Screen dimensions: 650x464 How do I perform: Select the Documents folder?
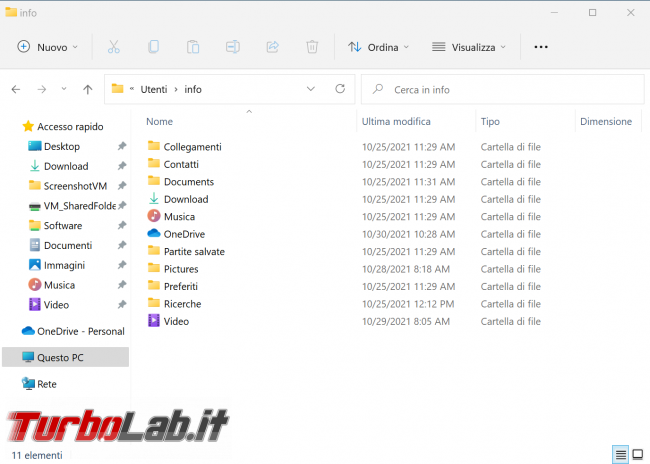coord(189,182)
